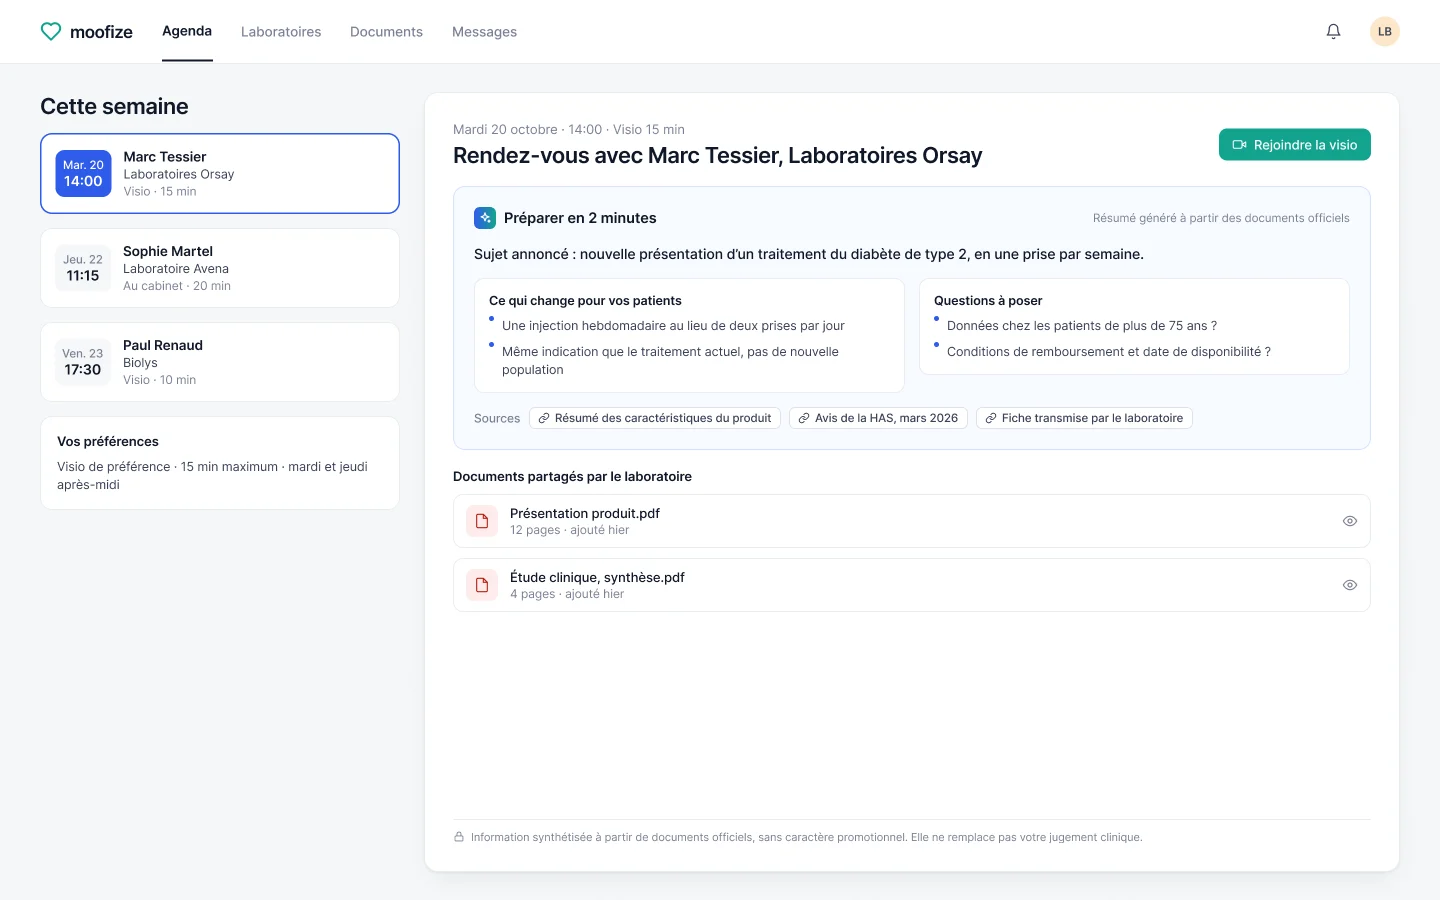
Task: Open the Messages tab
Action: coord(484,32)
